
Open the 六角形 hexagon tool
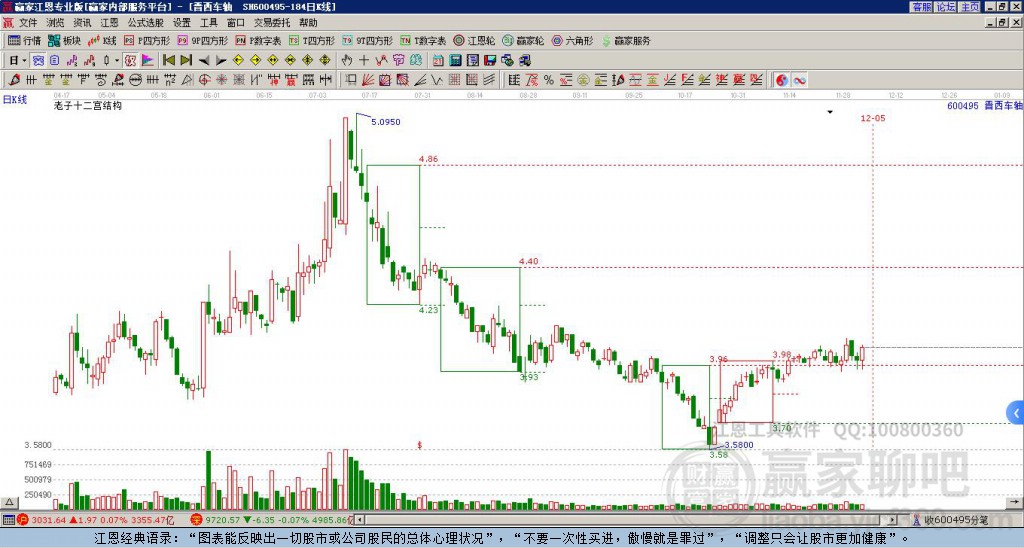(x=572, y=40)
